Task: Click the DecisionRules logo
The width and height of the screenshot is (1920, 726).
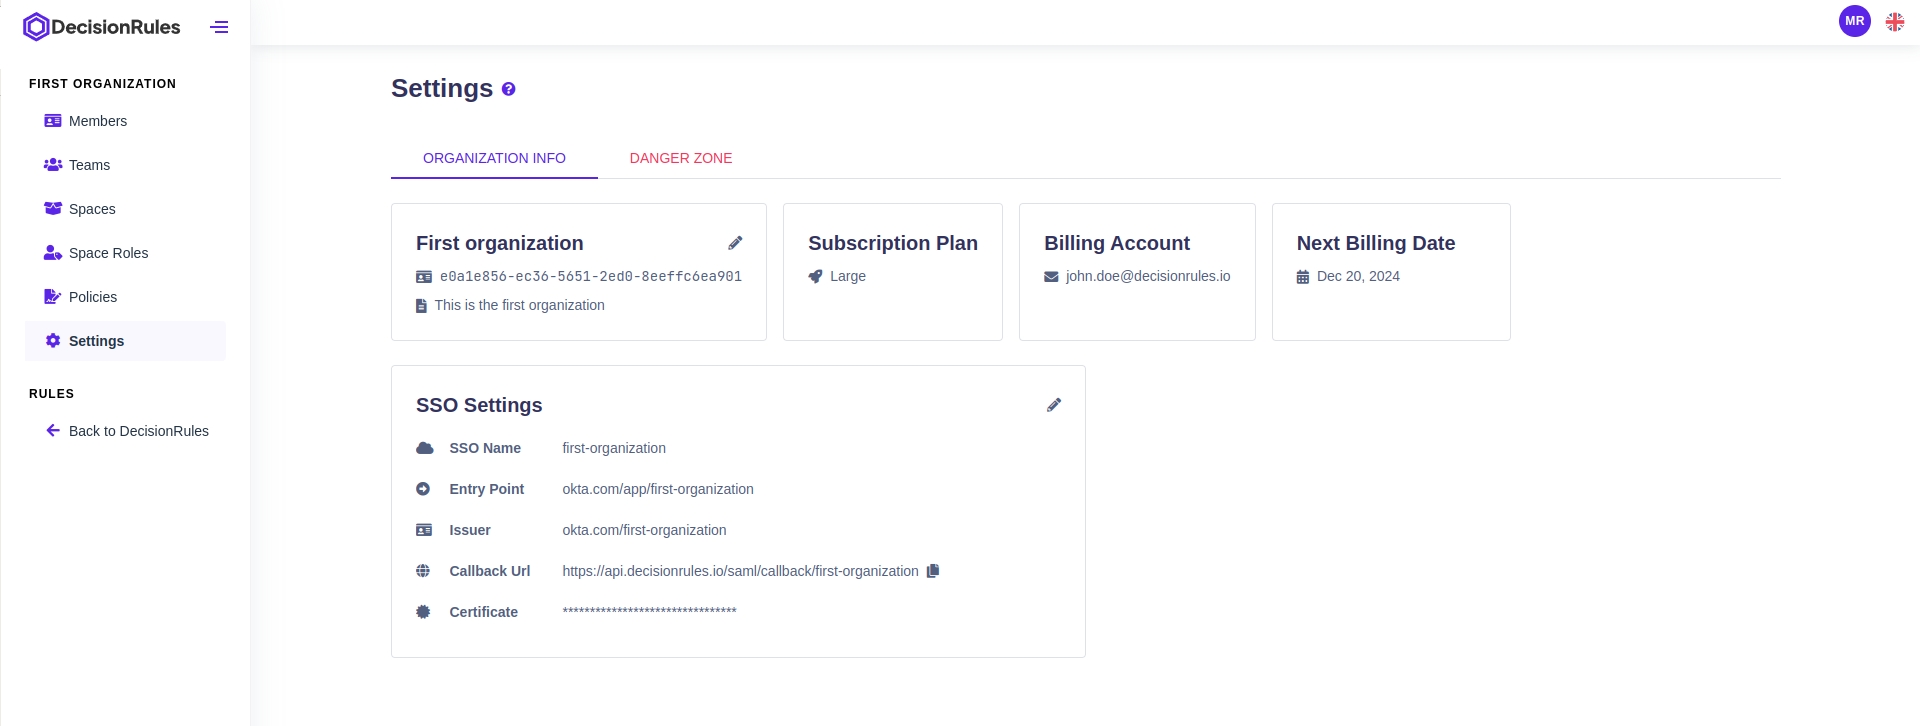Action: (101, 27)
